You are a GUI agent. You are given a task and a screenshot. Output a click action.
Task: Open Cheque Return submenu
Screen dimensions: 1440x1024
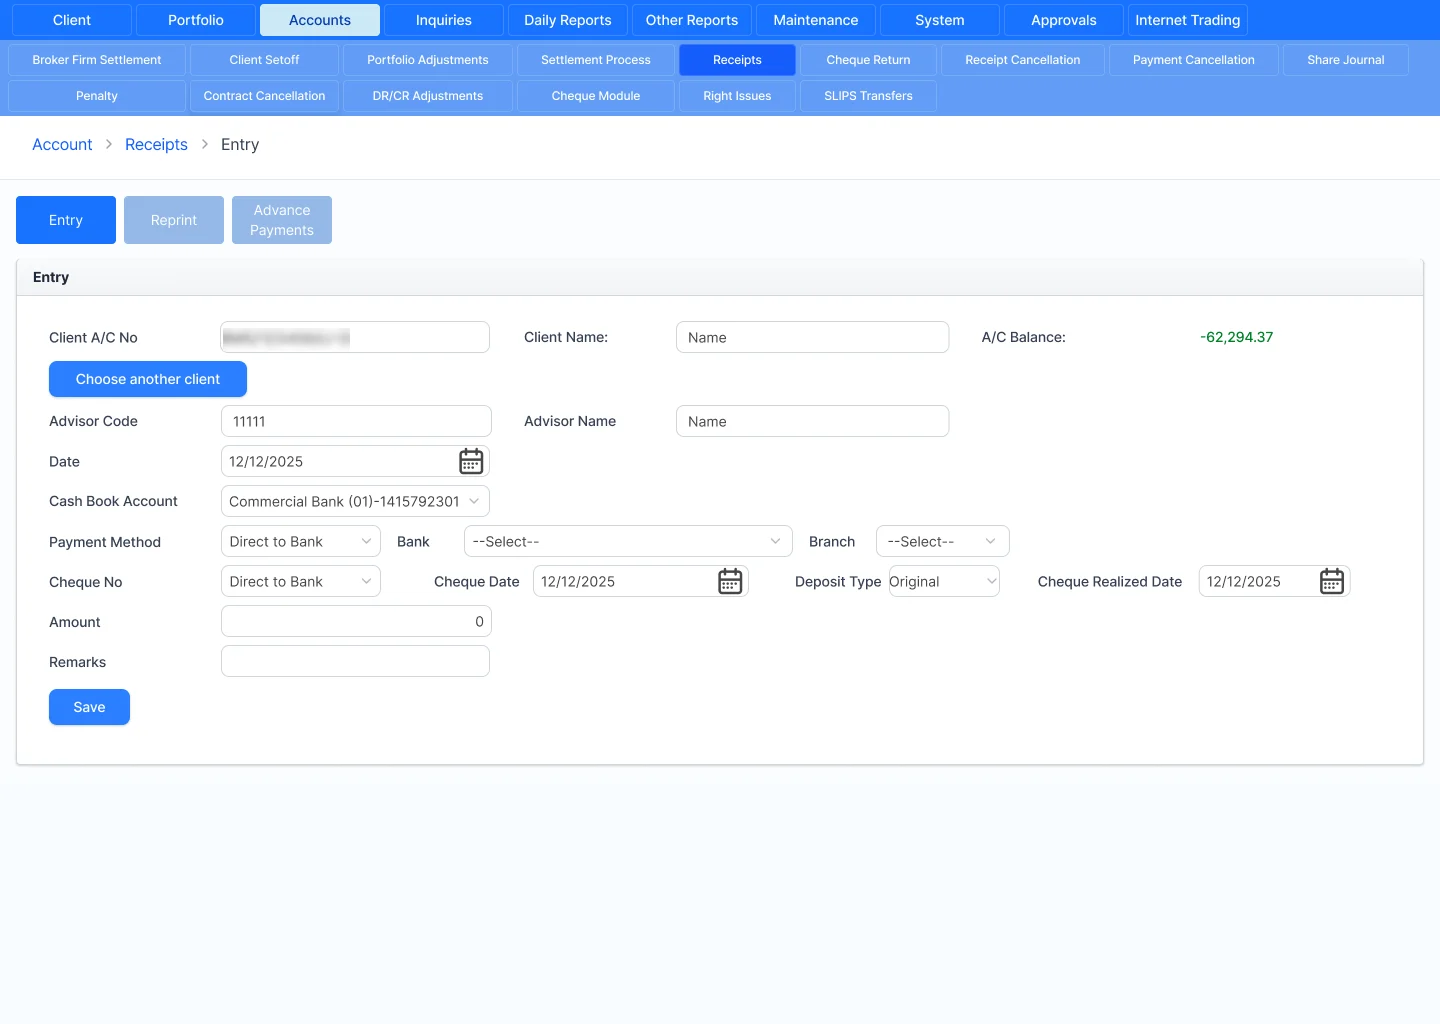tap(868, 60)
